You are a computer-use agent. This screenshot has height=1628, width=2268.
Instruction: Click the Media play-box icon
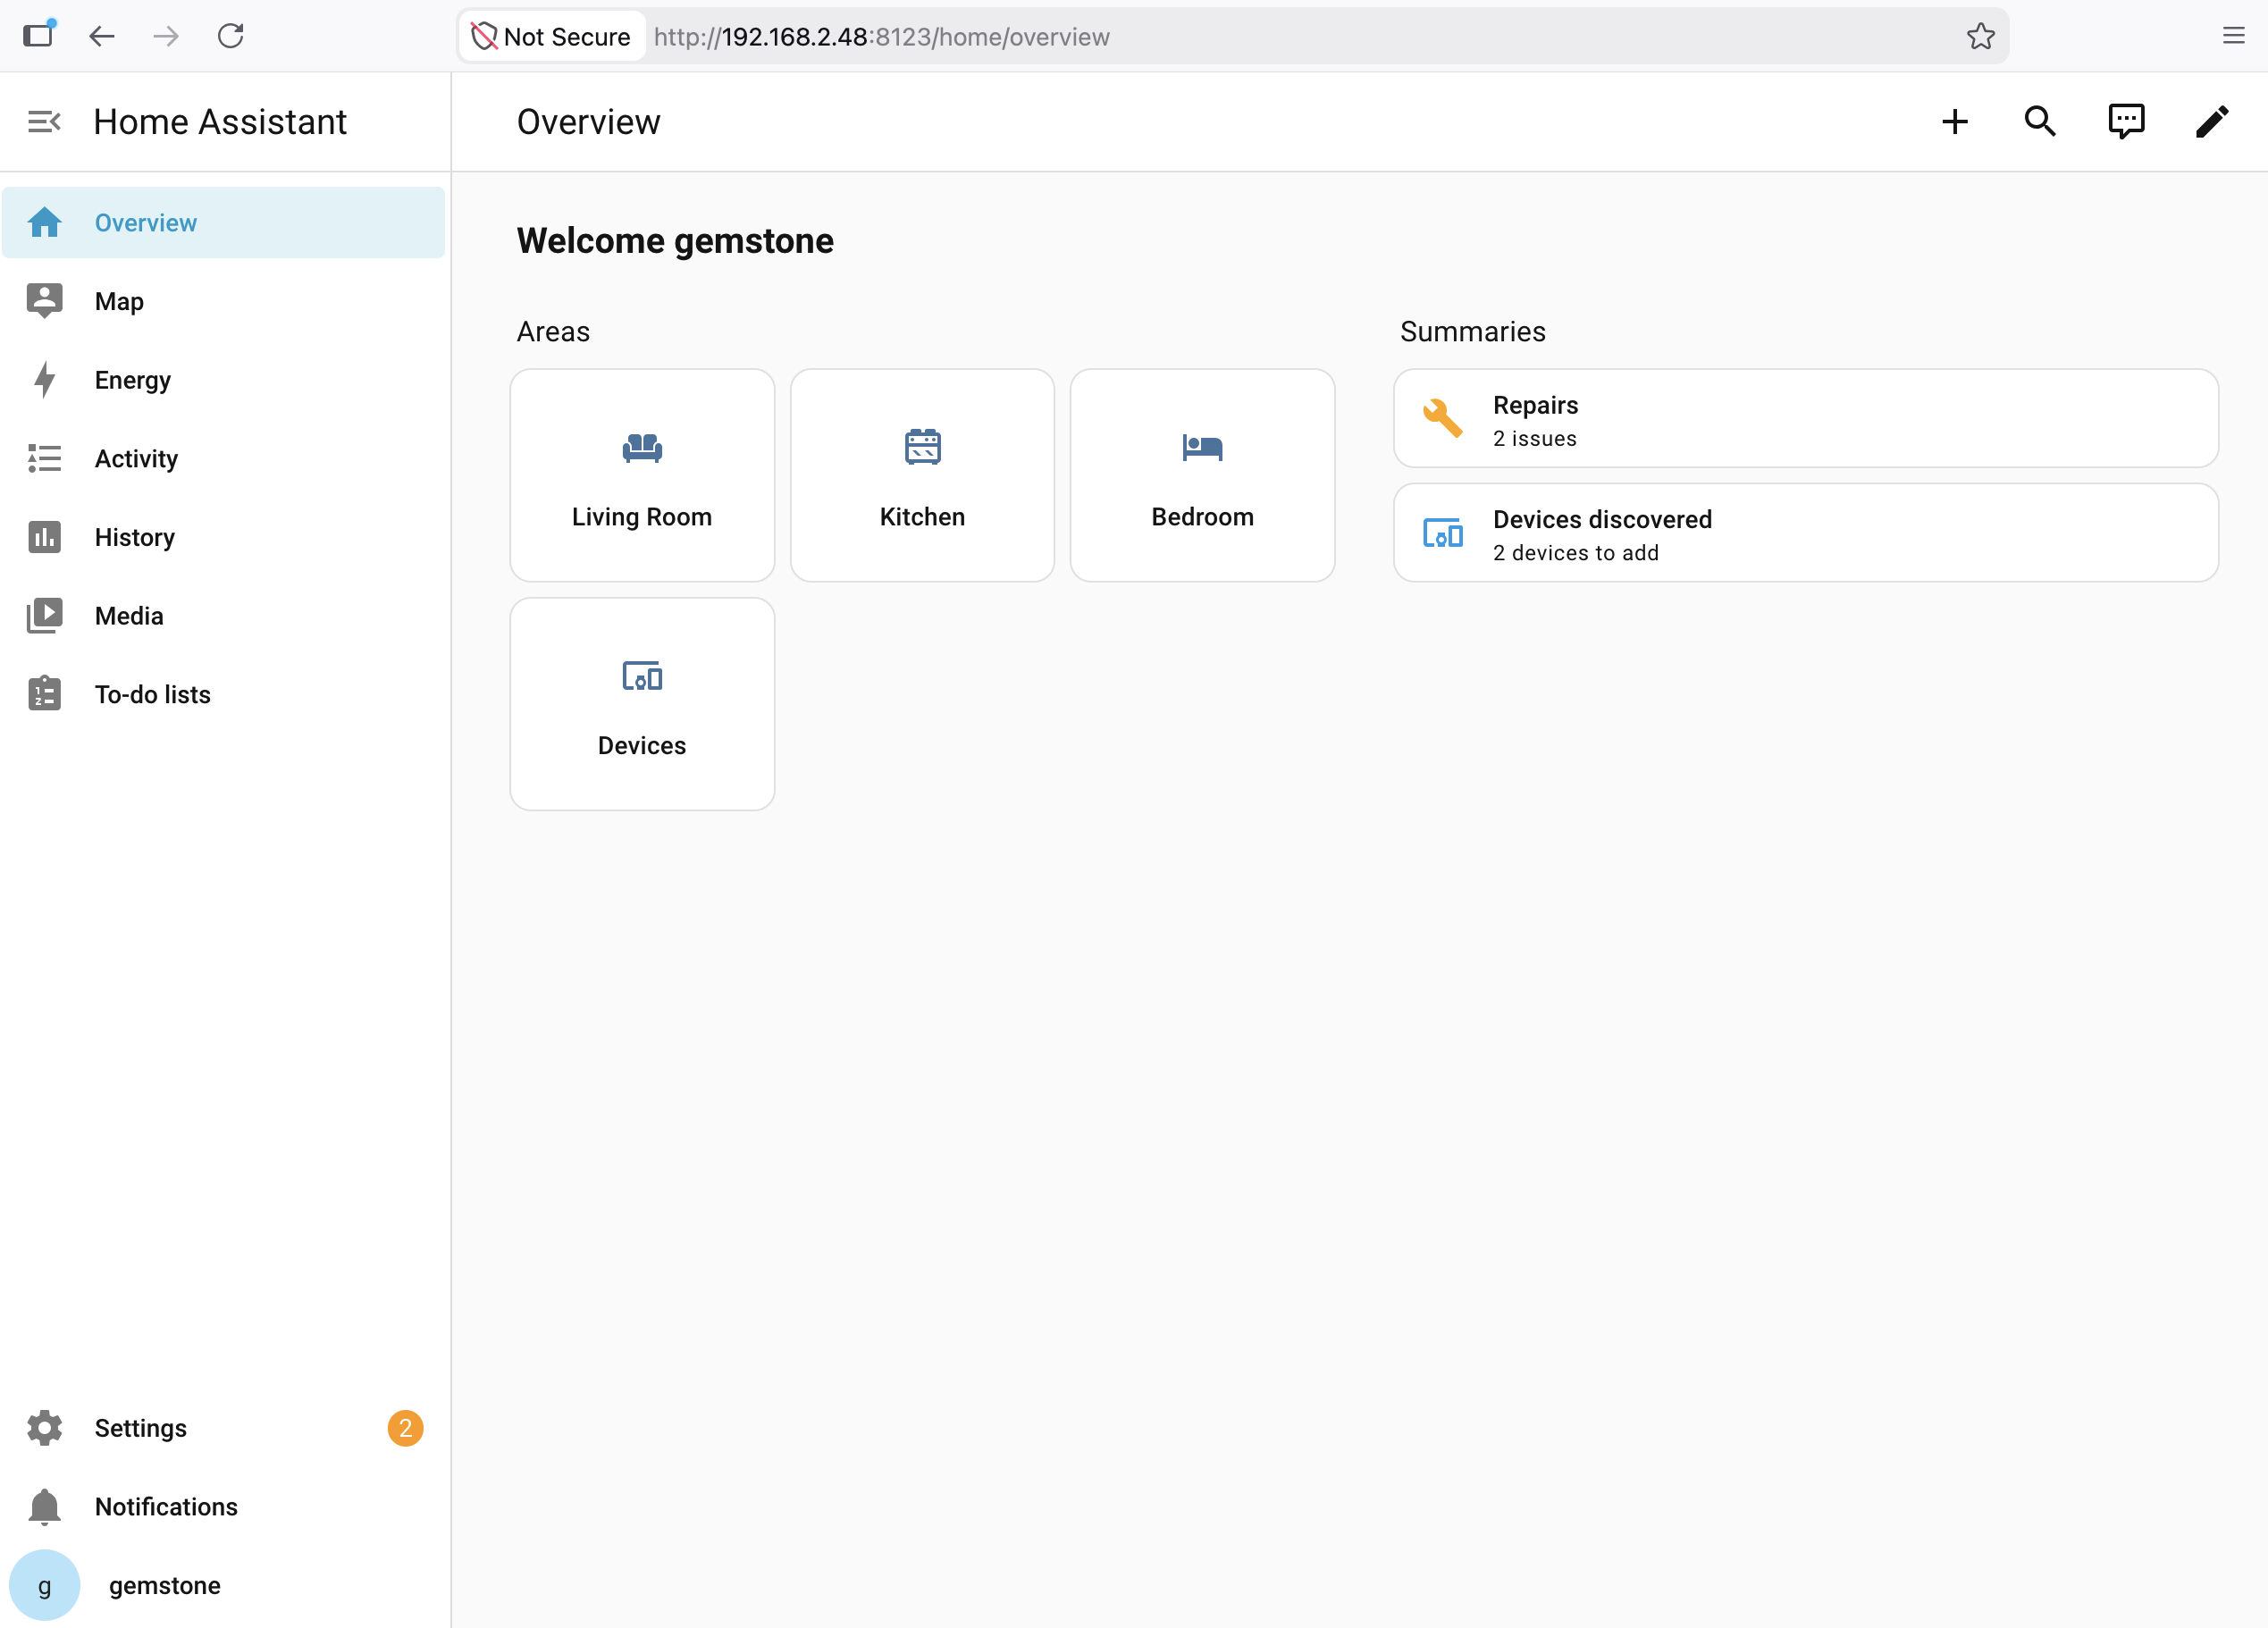click(44, 616)
